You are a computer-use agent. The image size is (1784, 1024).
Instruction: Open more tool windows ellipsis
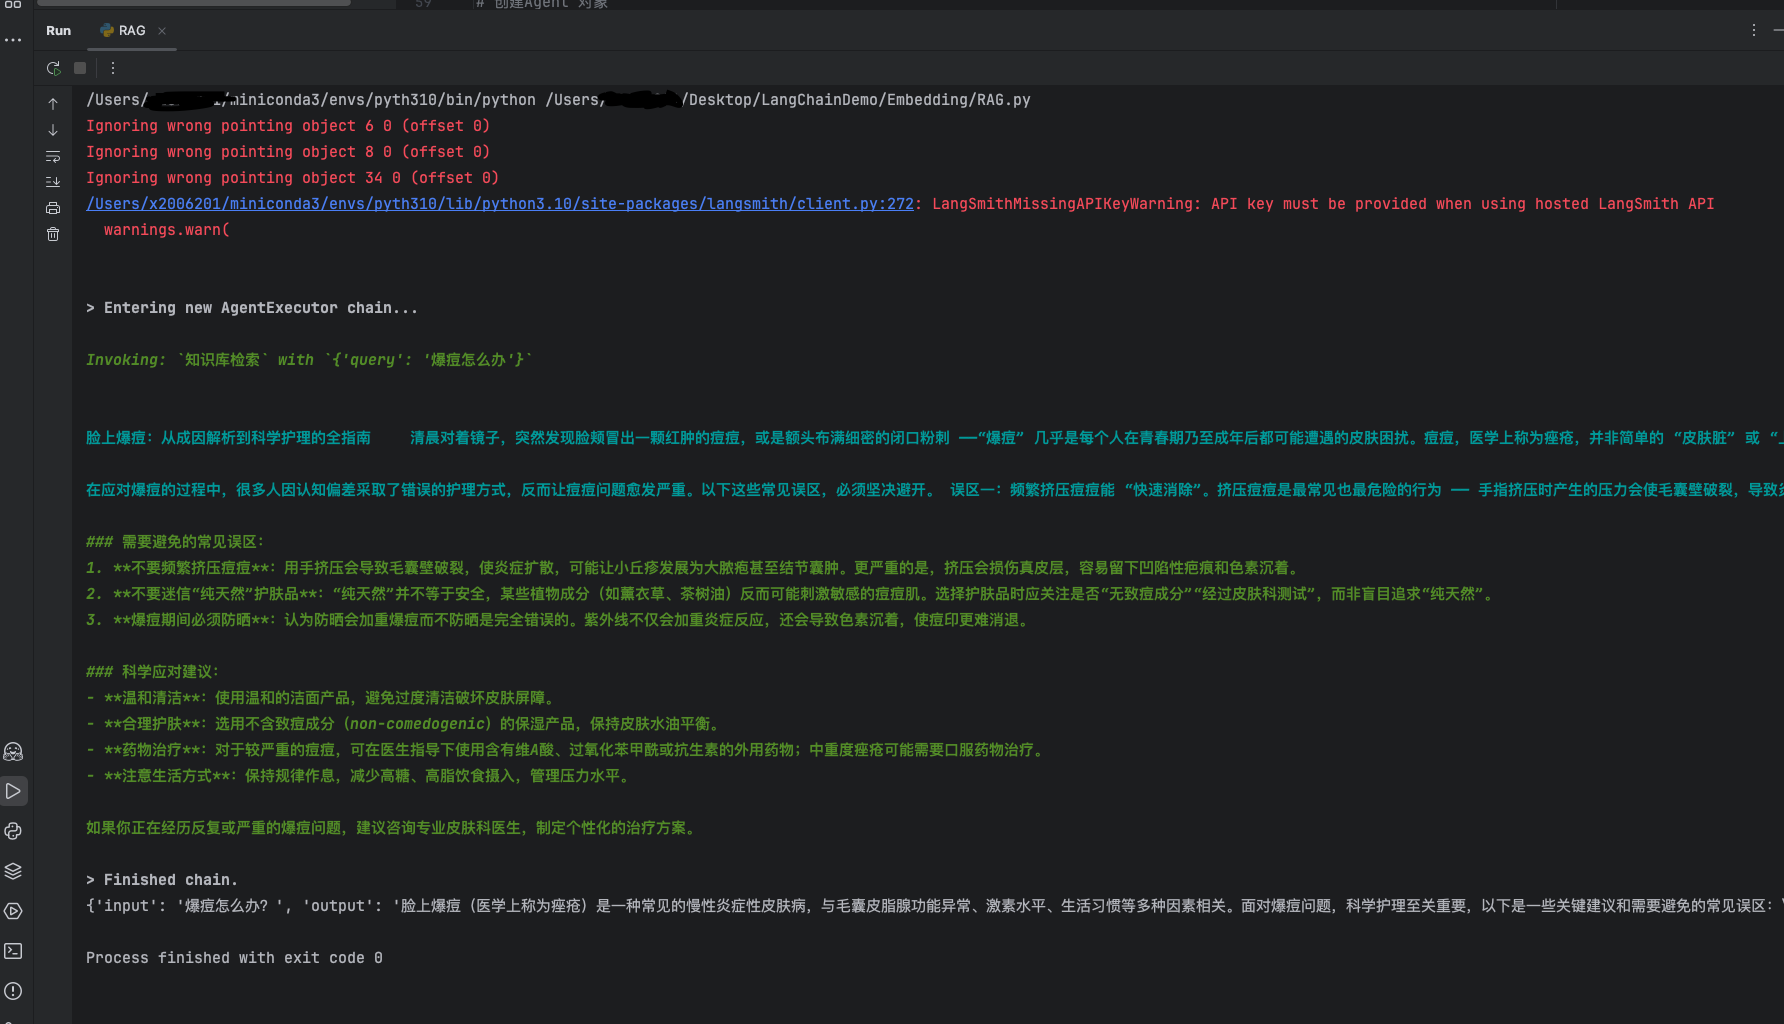13,40
